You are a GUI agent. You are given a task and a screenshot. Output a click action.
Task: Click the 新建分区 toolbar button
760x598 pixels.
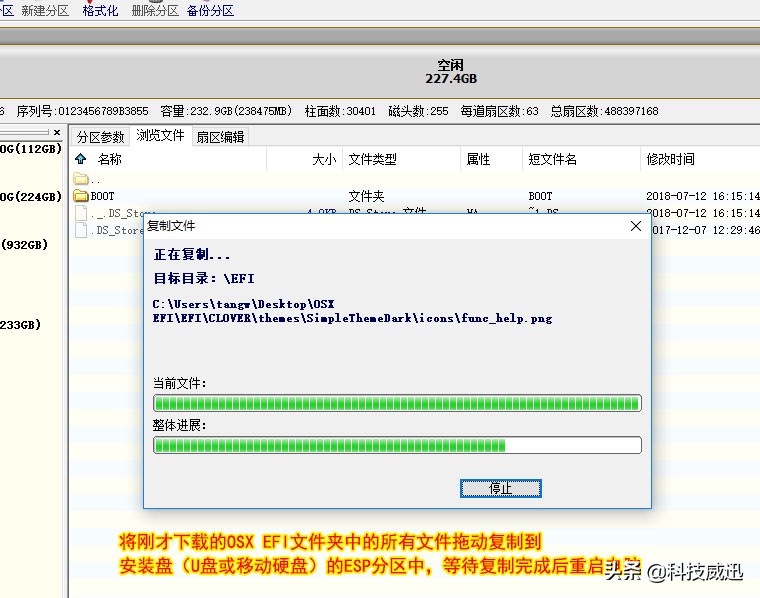click(45, 10)
